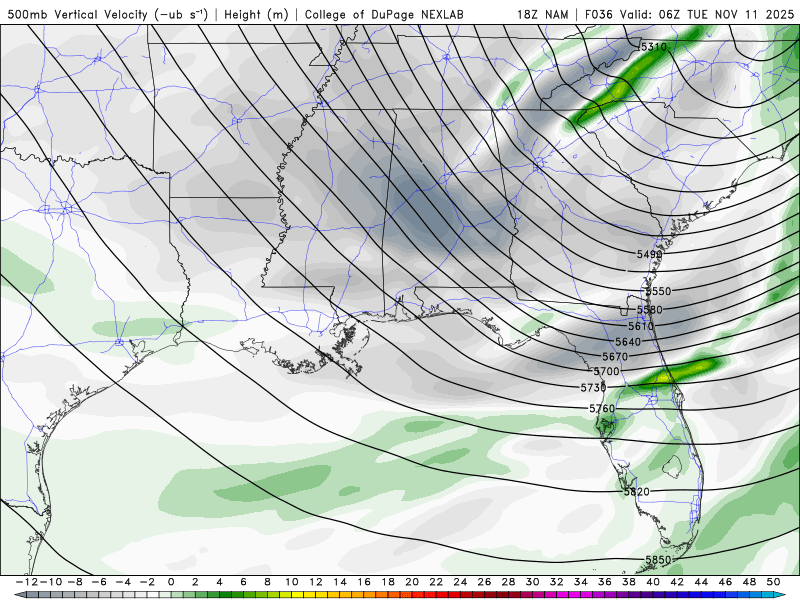Click the 16 value on the color scale
Image resolution: width=800 pixels, height=600 pixels.
tap(364, 582)
